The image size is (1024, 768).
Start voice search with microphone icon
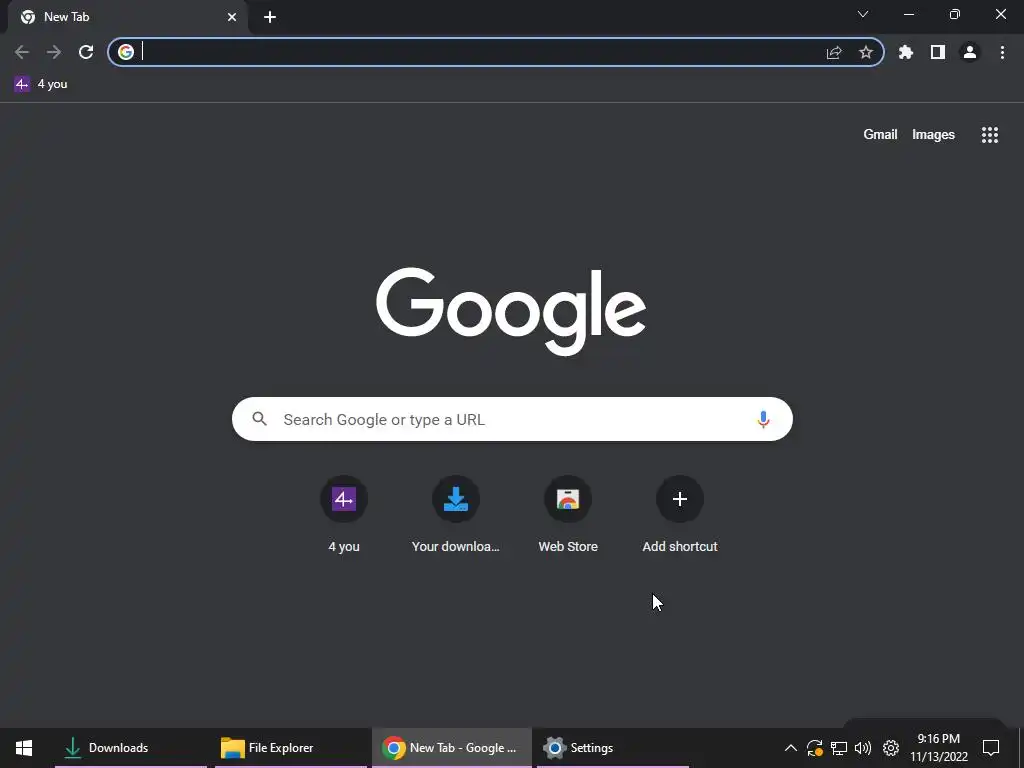(763, 419)
